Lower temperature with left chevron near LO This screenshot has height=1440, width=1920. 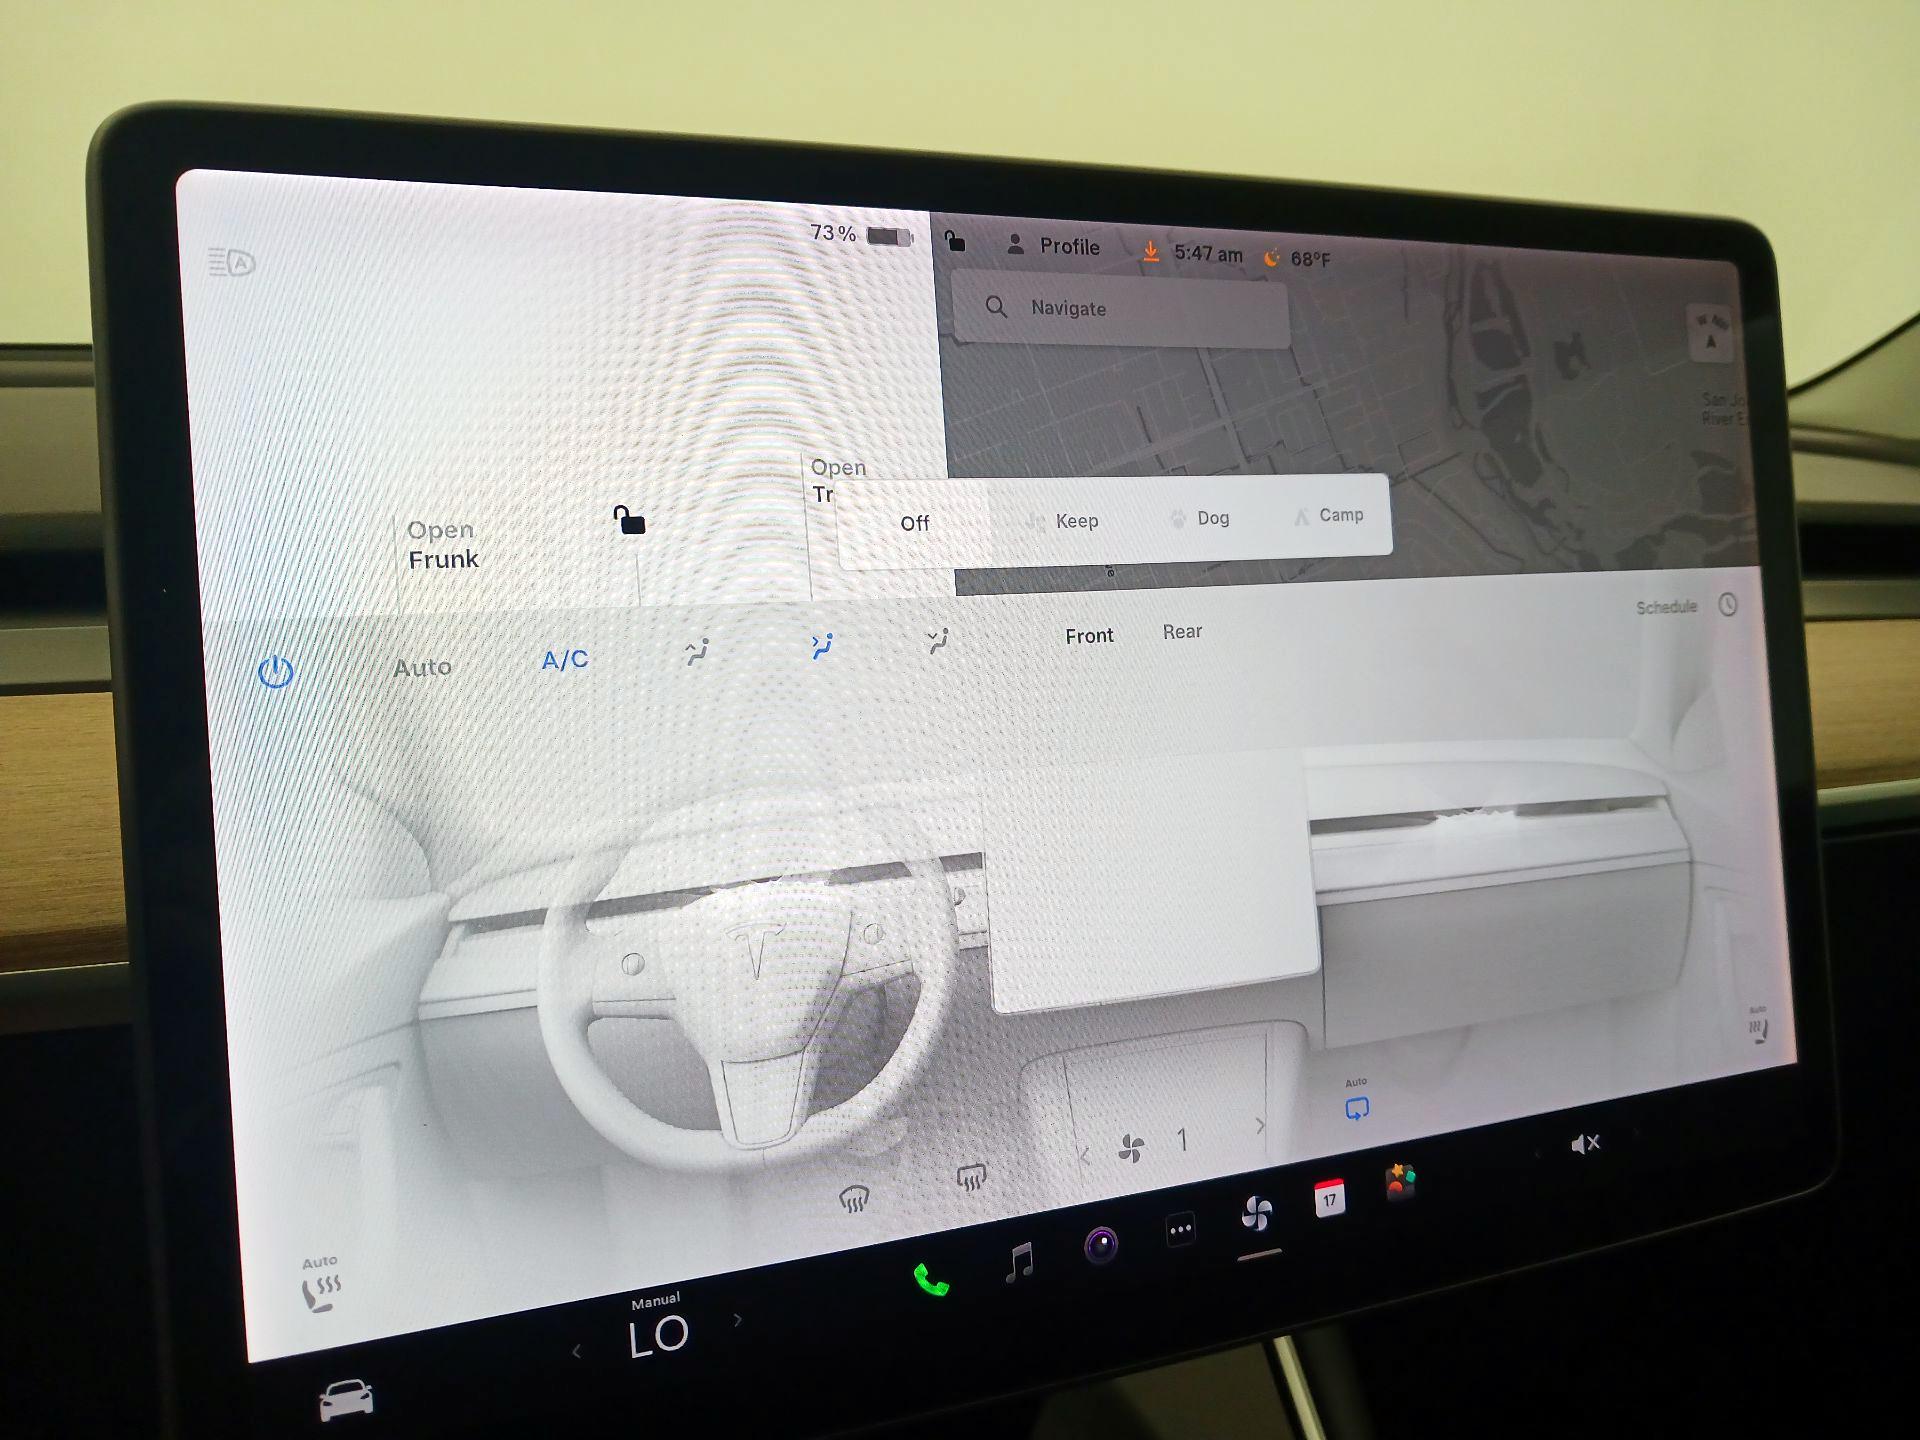click(x=576, y=1352)
